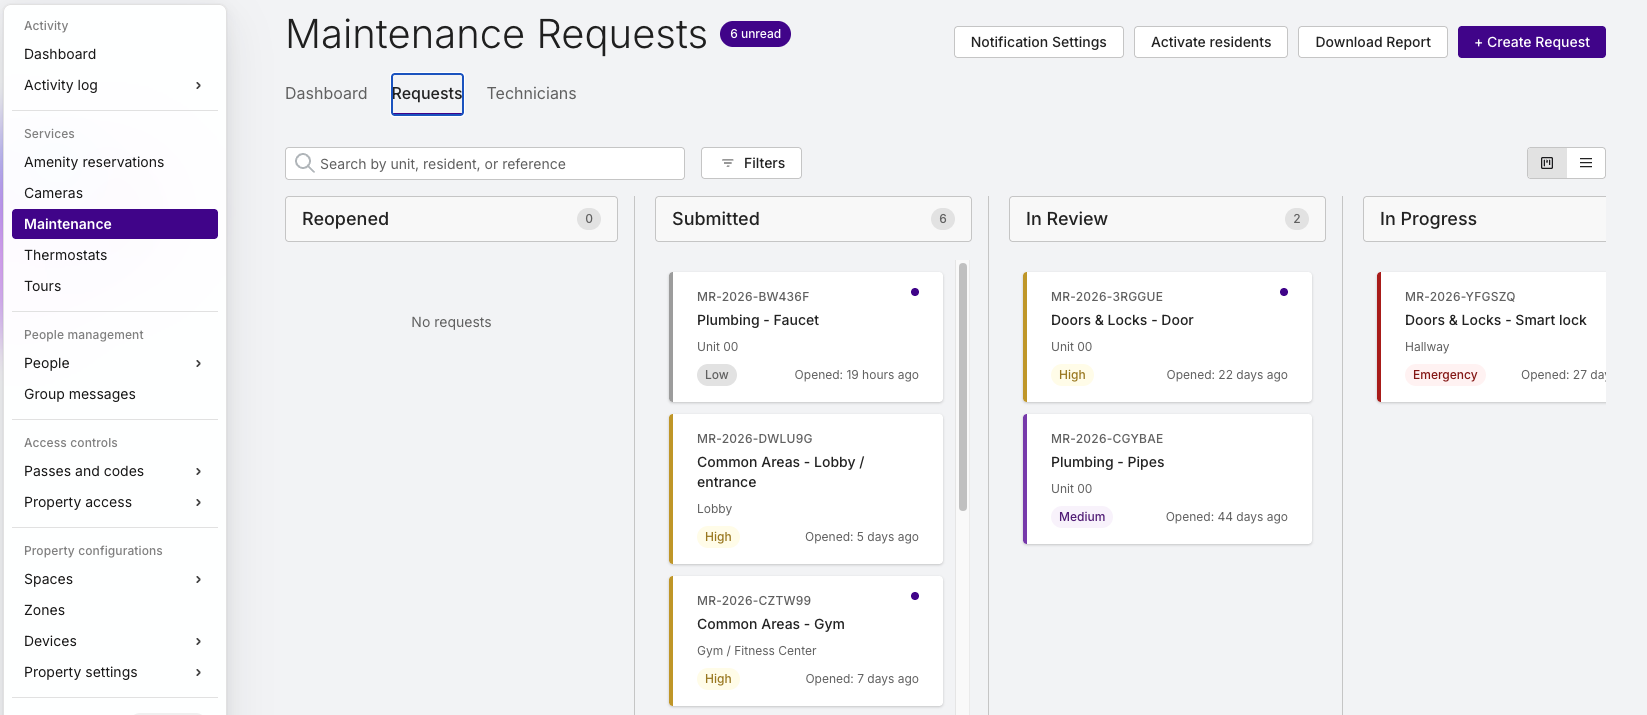
Task: Switch to list view layout
Action: tap(1586, 163)
